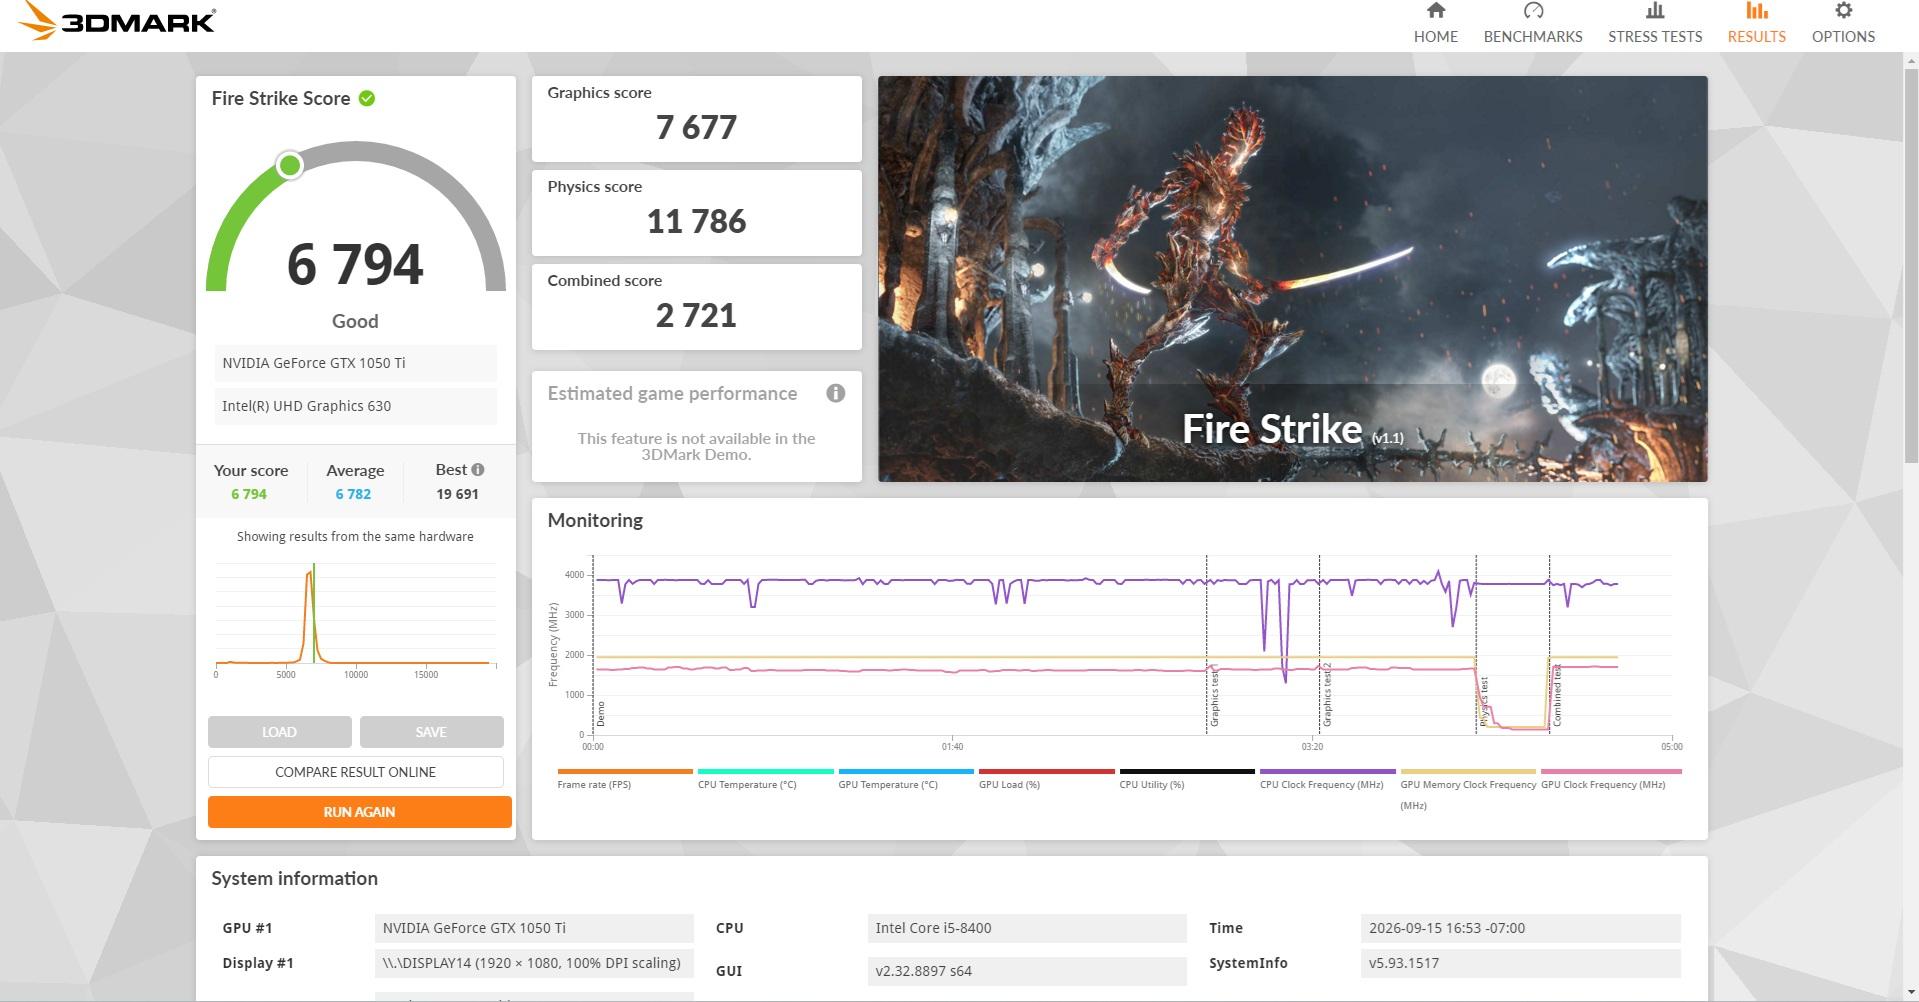The image size is (1919, 1002).
Task: Toggle CPU Temperature legend swatch
Action: click(x=765, y=771)
